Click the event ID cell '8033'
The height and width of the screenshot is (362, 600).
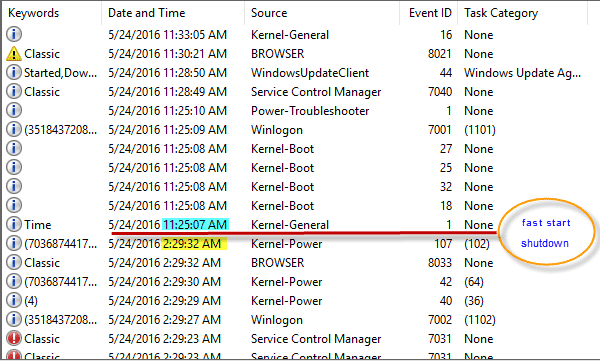[440, 263]
